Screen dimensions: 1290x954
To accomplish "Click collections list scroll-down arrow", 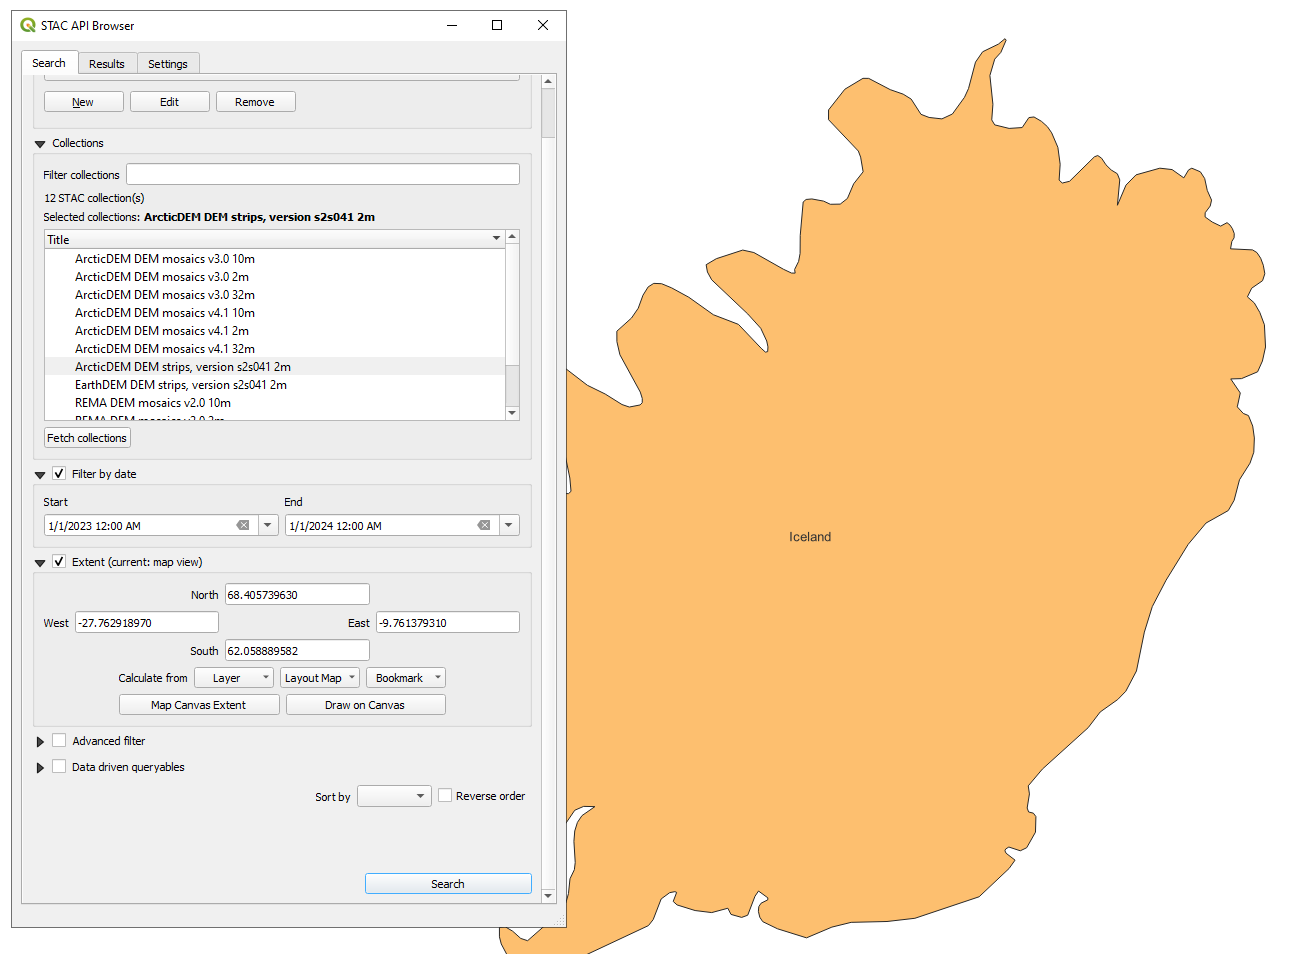I will coord(513,412).
